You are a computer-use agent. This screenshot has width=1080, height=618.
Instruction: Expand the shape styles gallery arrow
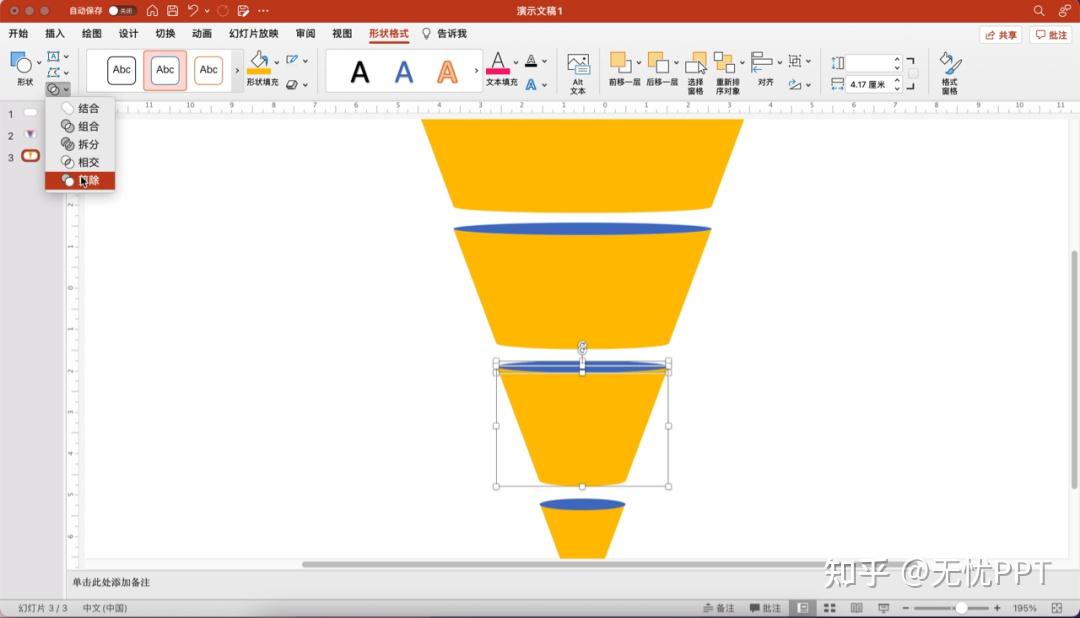point(237,70)
